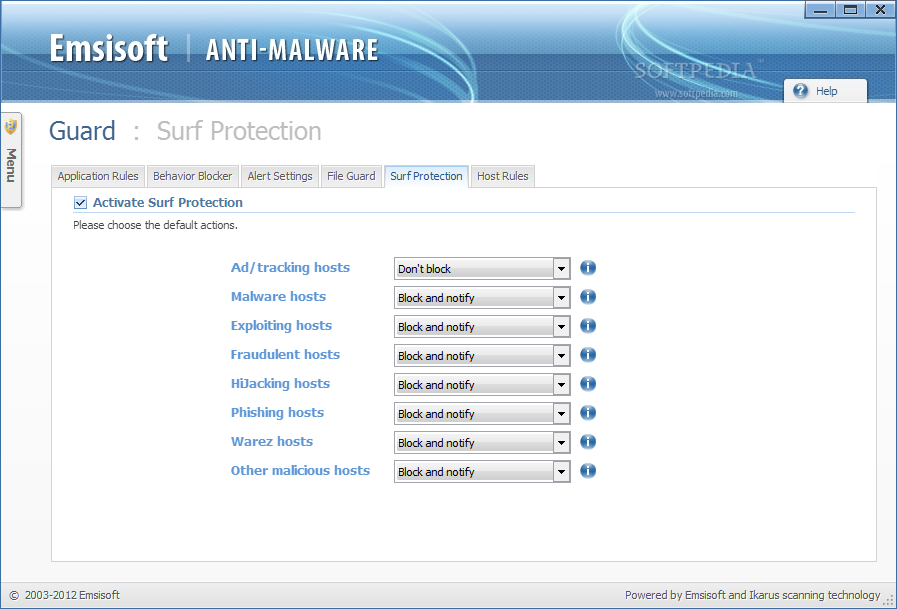
Task: Maximize the Emsisoft window
Action: [x=850, y=10]
